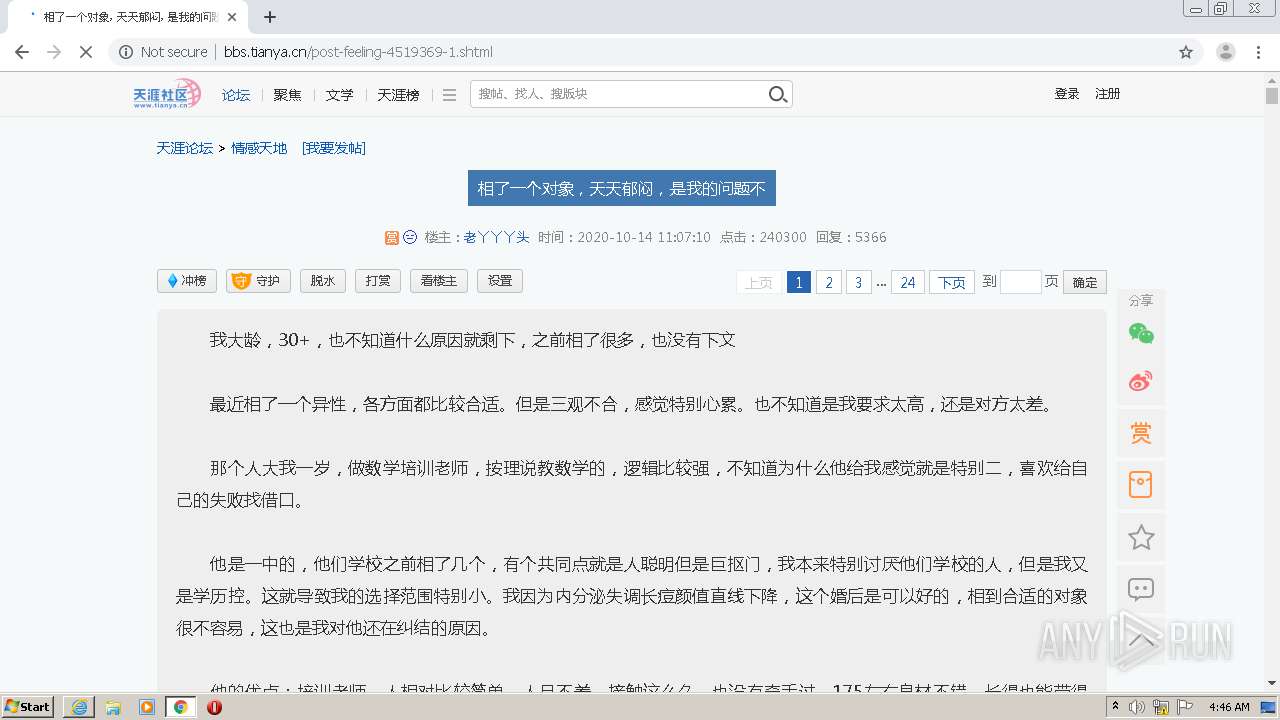The width and height of the screenshot is (1280, 720).
Task: Focus the page number jump input field
Action: pyautogui.click(x=1021, y=282)
